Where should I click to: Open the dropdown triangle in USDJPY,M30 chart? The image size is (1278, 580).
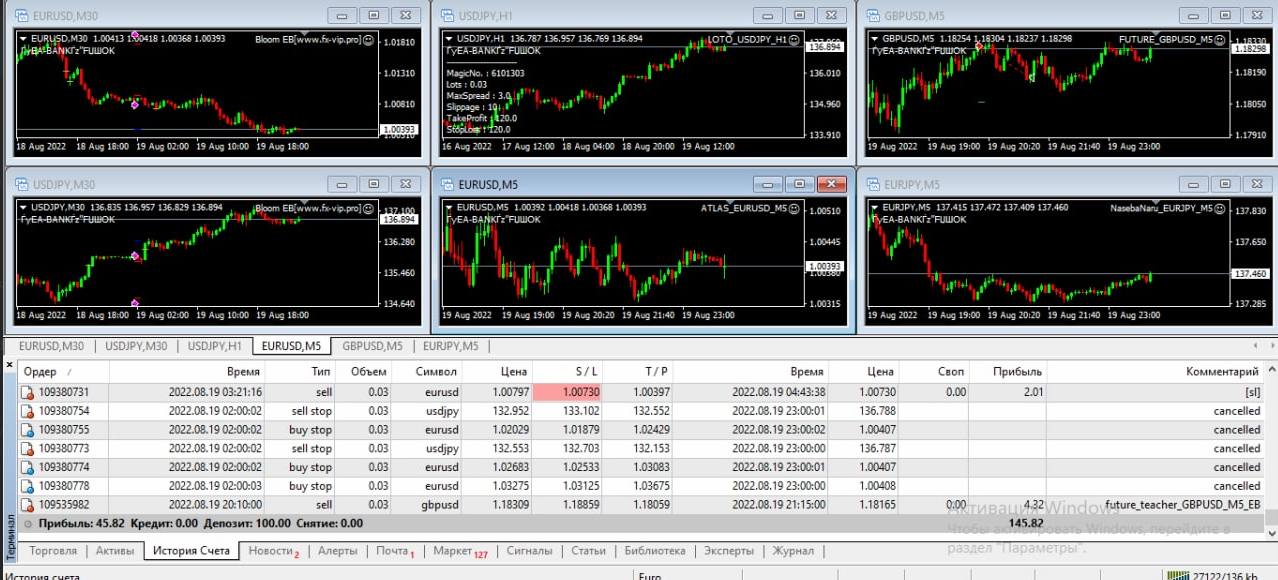(x=24, y=208)
